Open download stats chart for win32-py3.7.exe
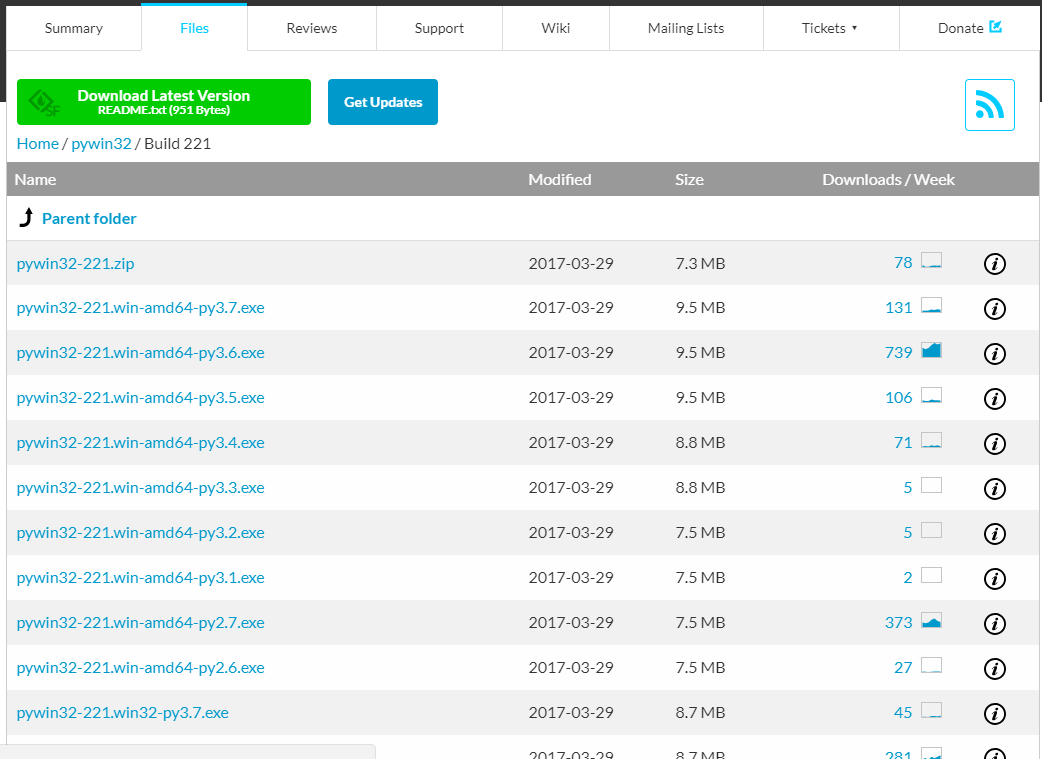The height and width of the screenshot is (759, 1042). point(931,710)
